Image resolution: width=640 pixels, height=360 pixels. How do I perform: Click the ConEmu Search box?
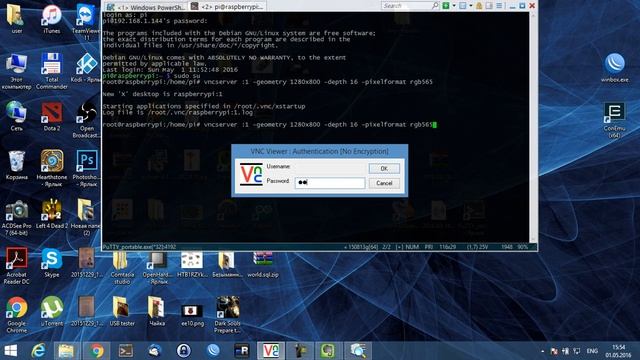coord(410,6)
